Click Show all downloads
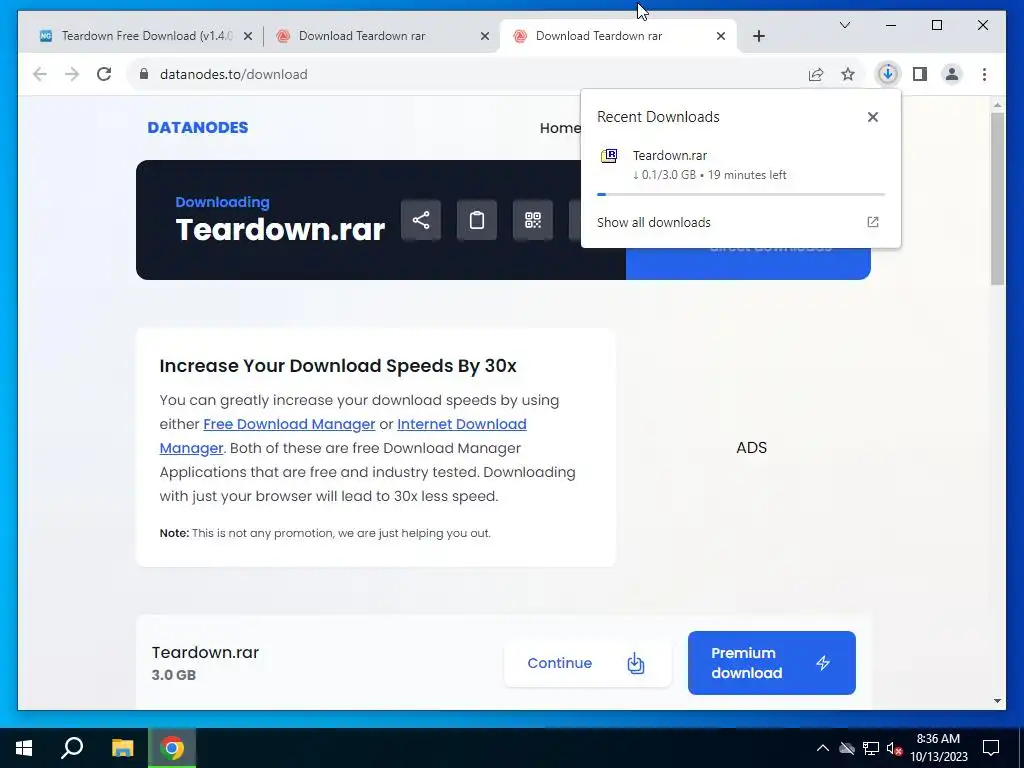The width and height of the screenshot is (1024, 768). [x=654, y=222]
